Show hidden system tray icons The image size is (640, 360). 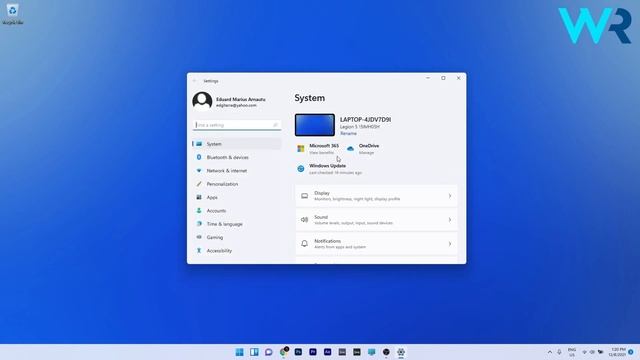550,352
